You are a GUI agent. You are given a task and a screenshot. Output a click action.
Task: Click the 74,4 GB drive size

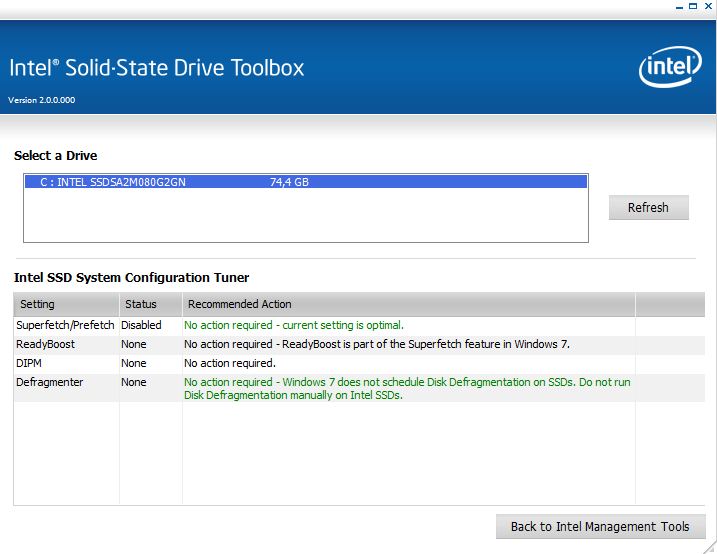coord(289,182)
